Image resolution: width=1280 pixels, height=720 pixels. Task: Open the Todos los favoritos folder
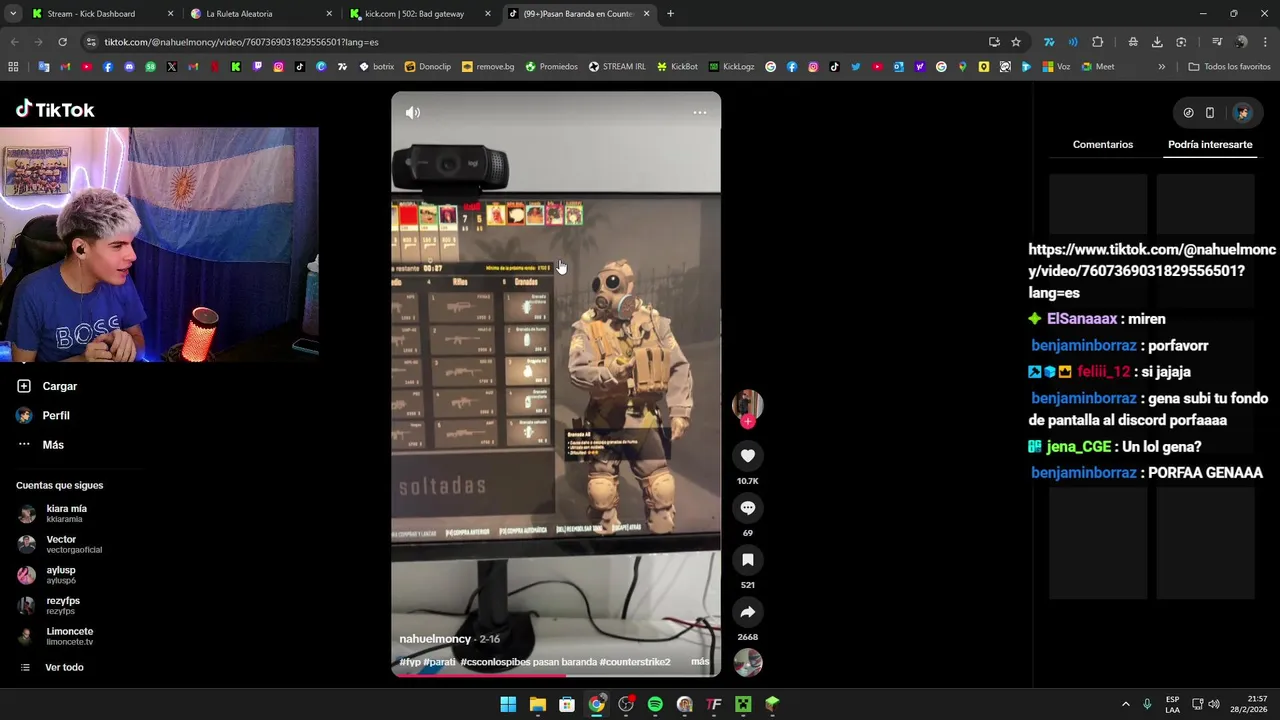(x=1229, y=67)
